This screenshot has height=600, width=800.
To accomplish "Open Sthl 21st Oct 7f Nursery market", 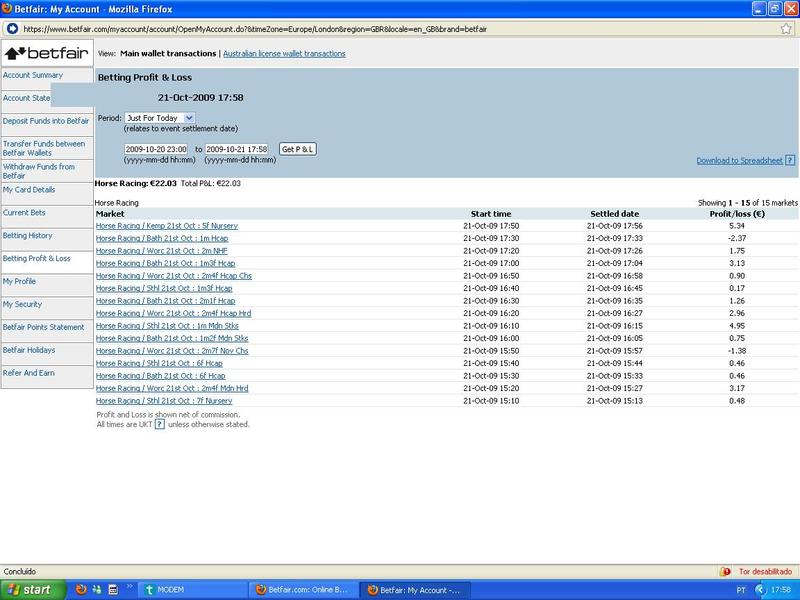I will coord(164,401).
